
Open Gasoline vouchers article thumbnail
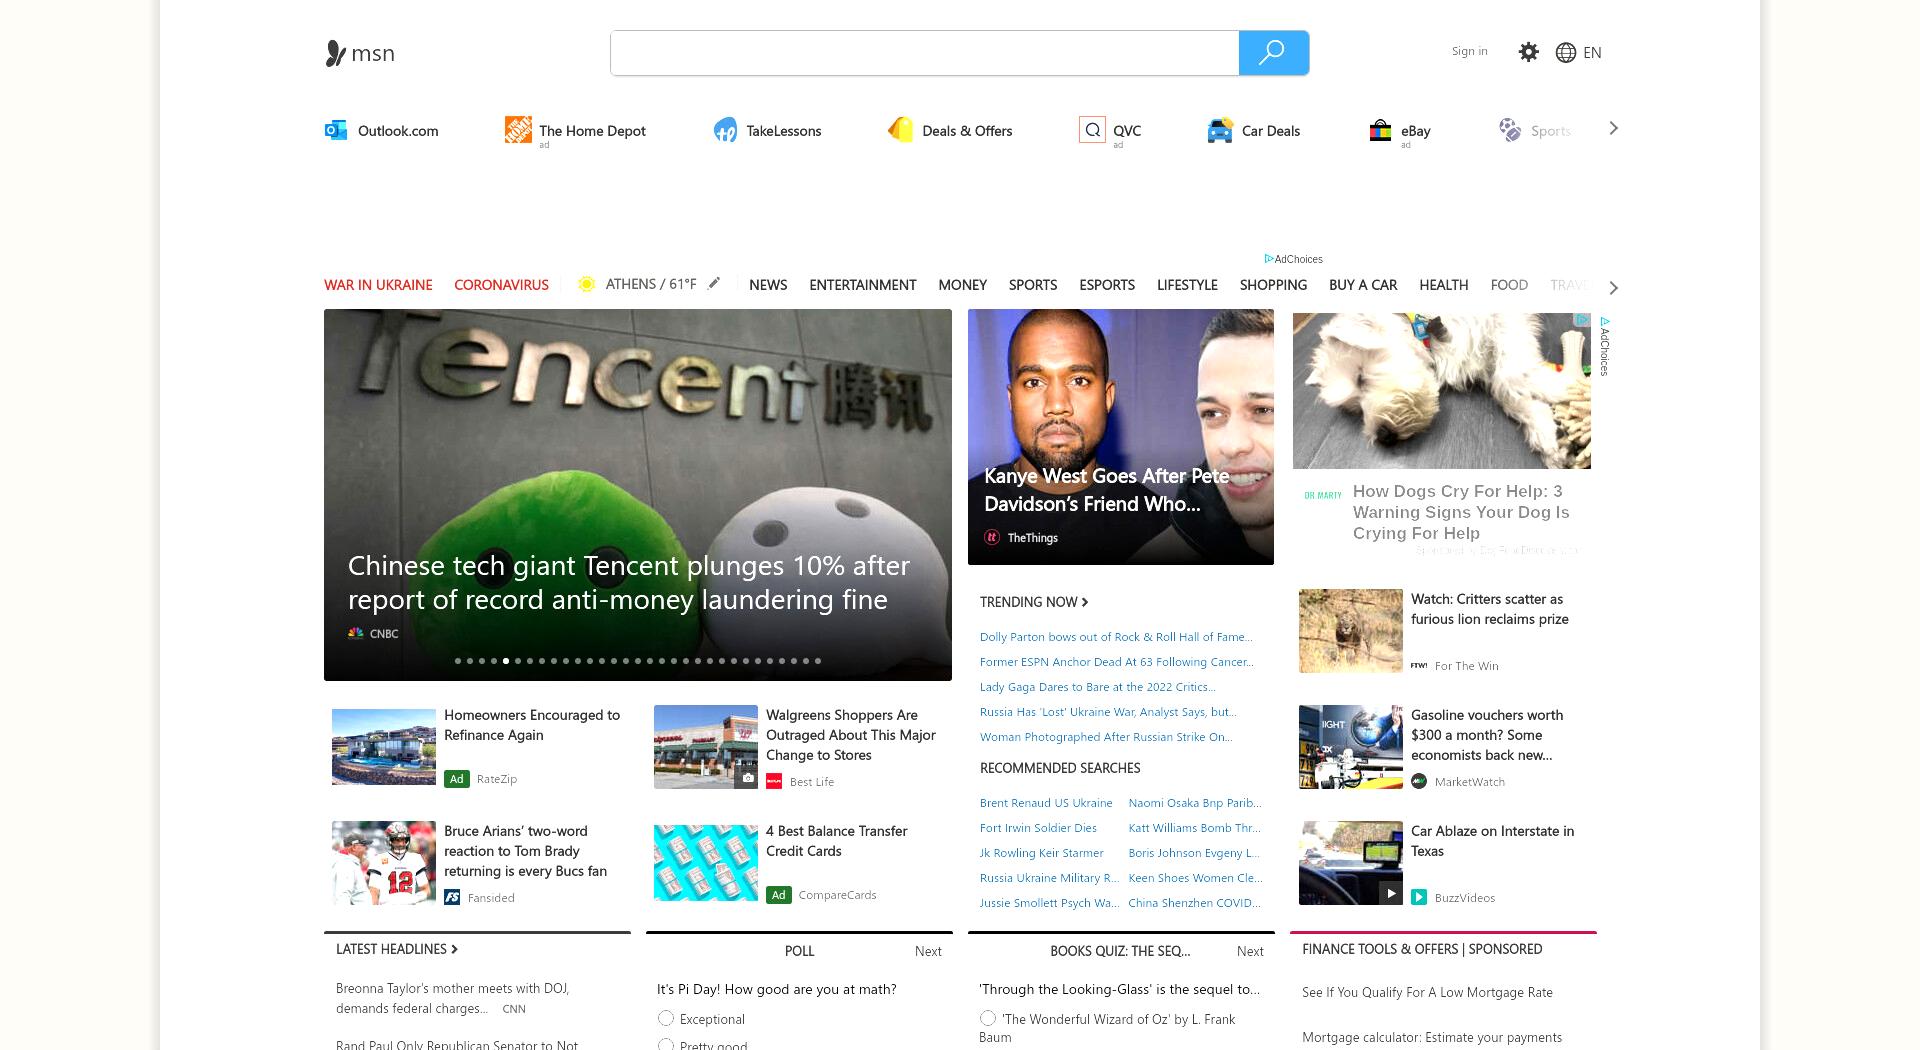tap(1351, 747)
